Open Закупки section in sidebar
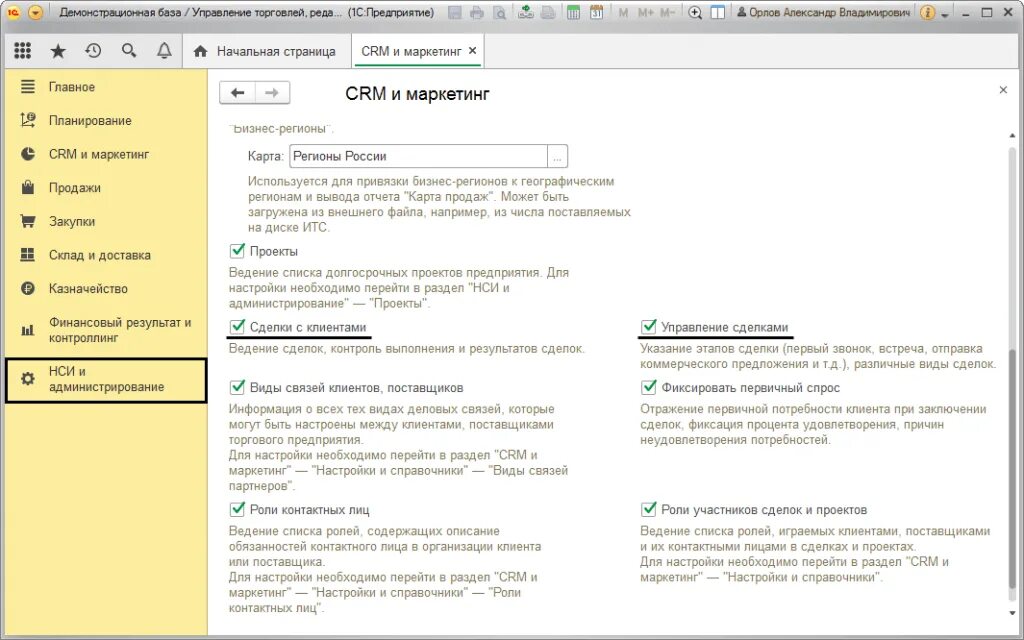This screenshot has width=1024, height=640. pos(106,221)
